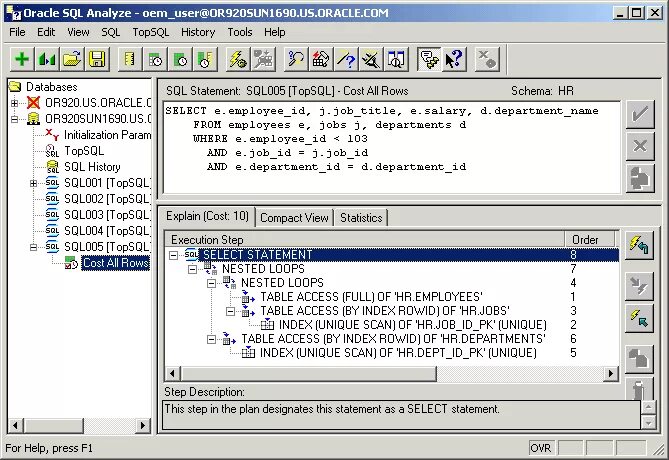Select the TopSQL tree node
This screenshot has width=669, height=460.
(84, 151)
